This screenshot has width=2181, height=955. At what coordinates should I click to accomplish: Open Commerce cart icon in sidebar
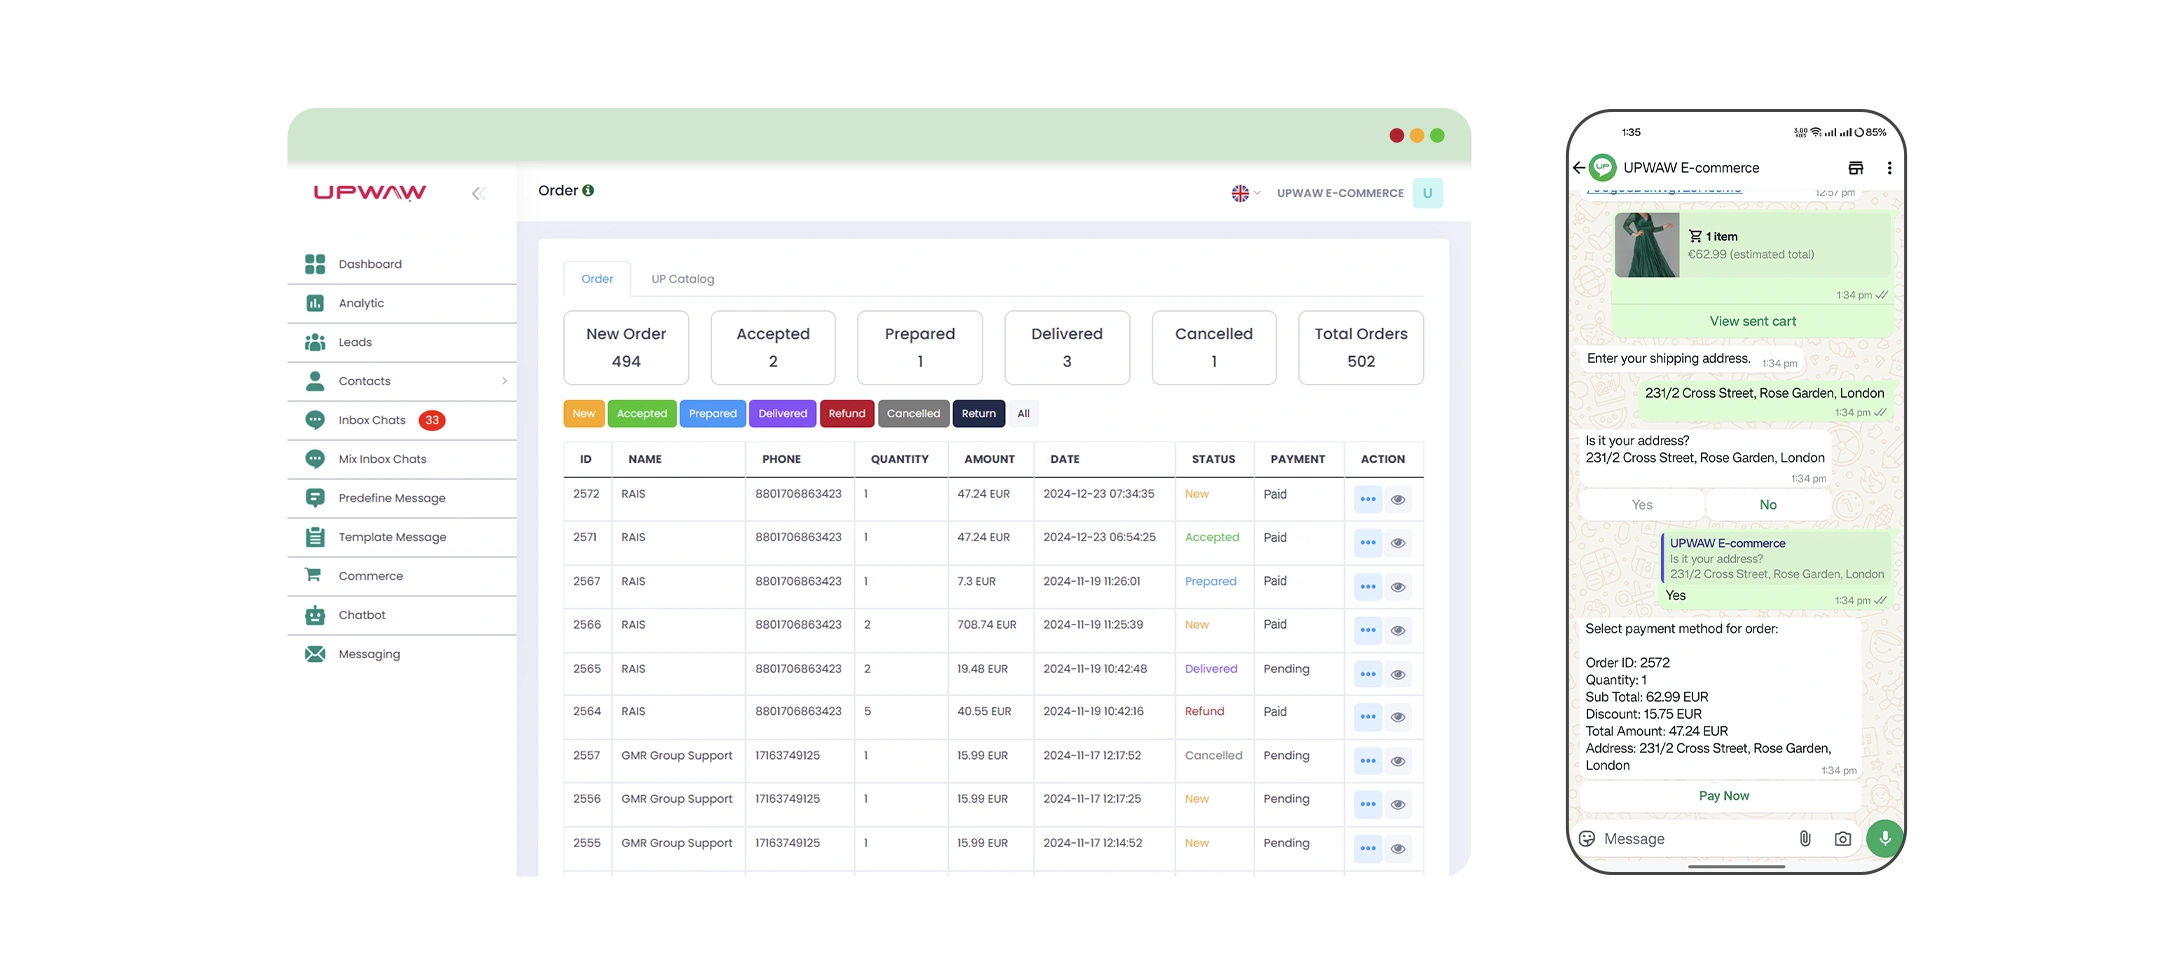click(314, 576)
